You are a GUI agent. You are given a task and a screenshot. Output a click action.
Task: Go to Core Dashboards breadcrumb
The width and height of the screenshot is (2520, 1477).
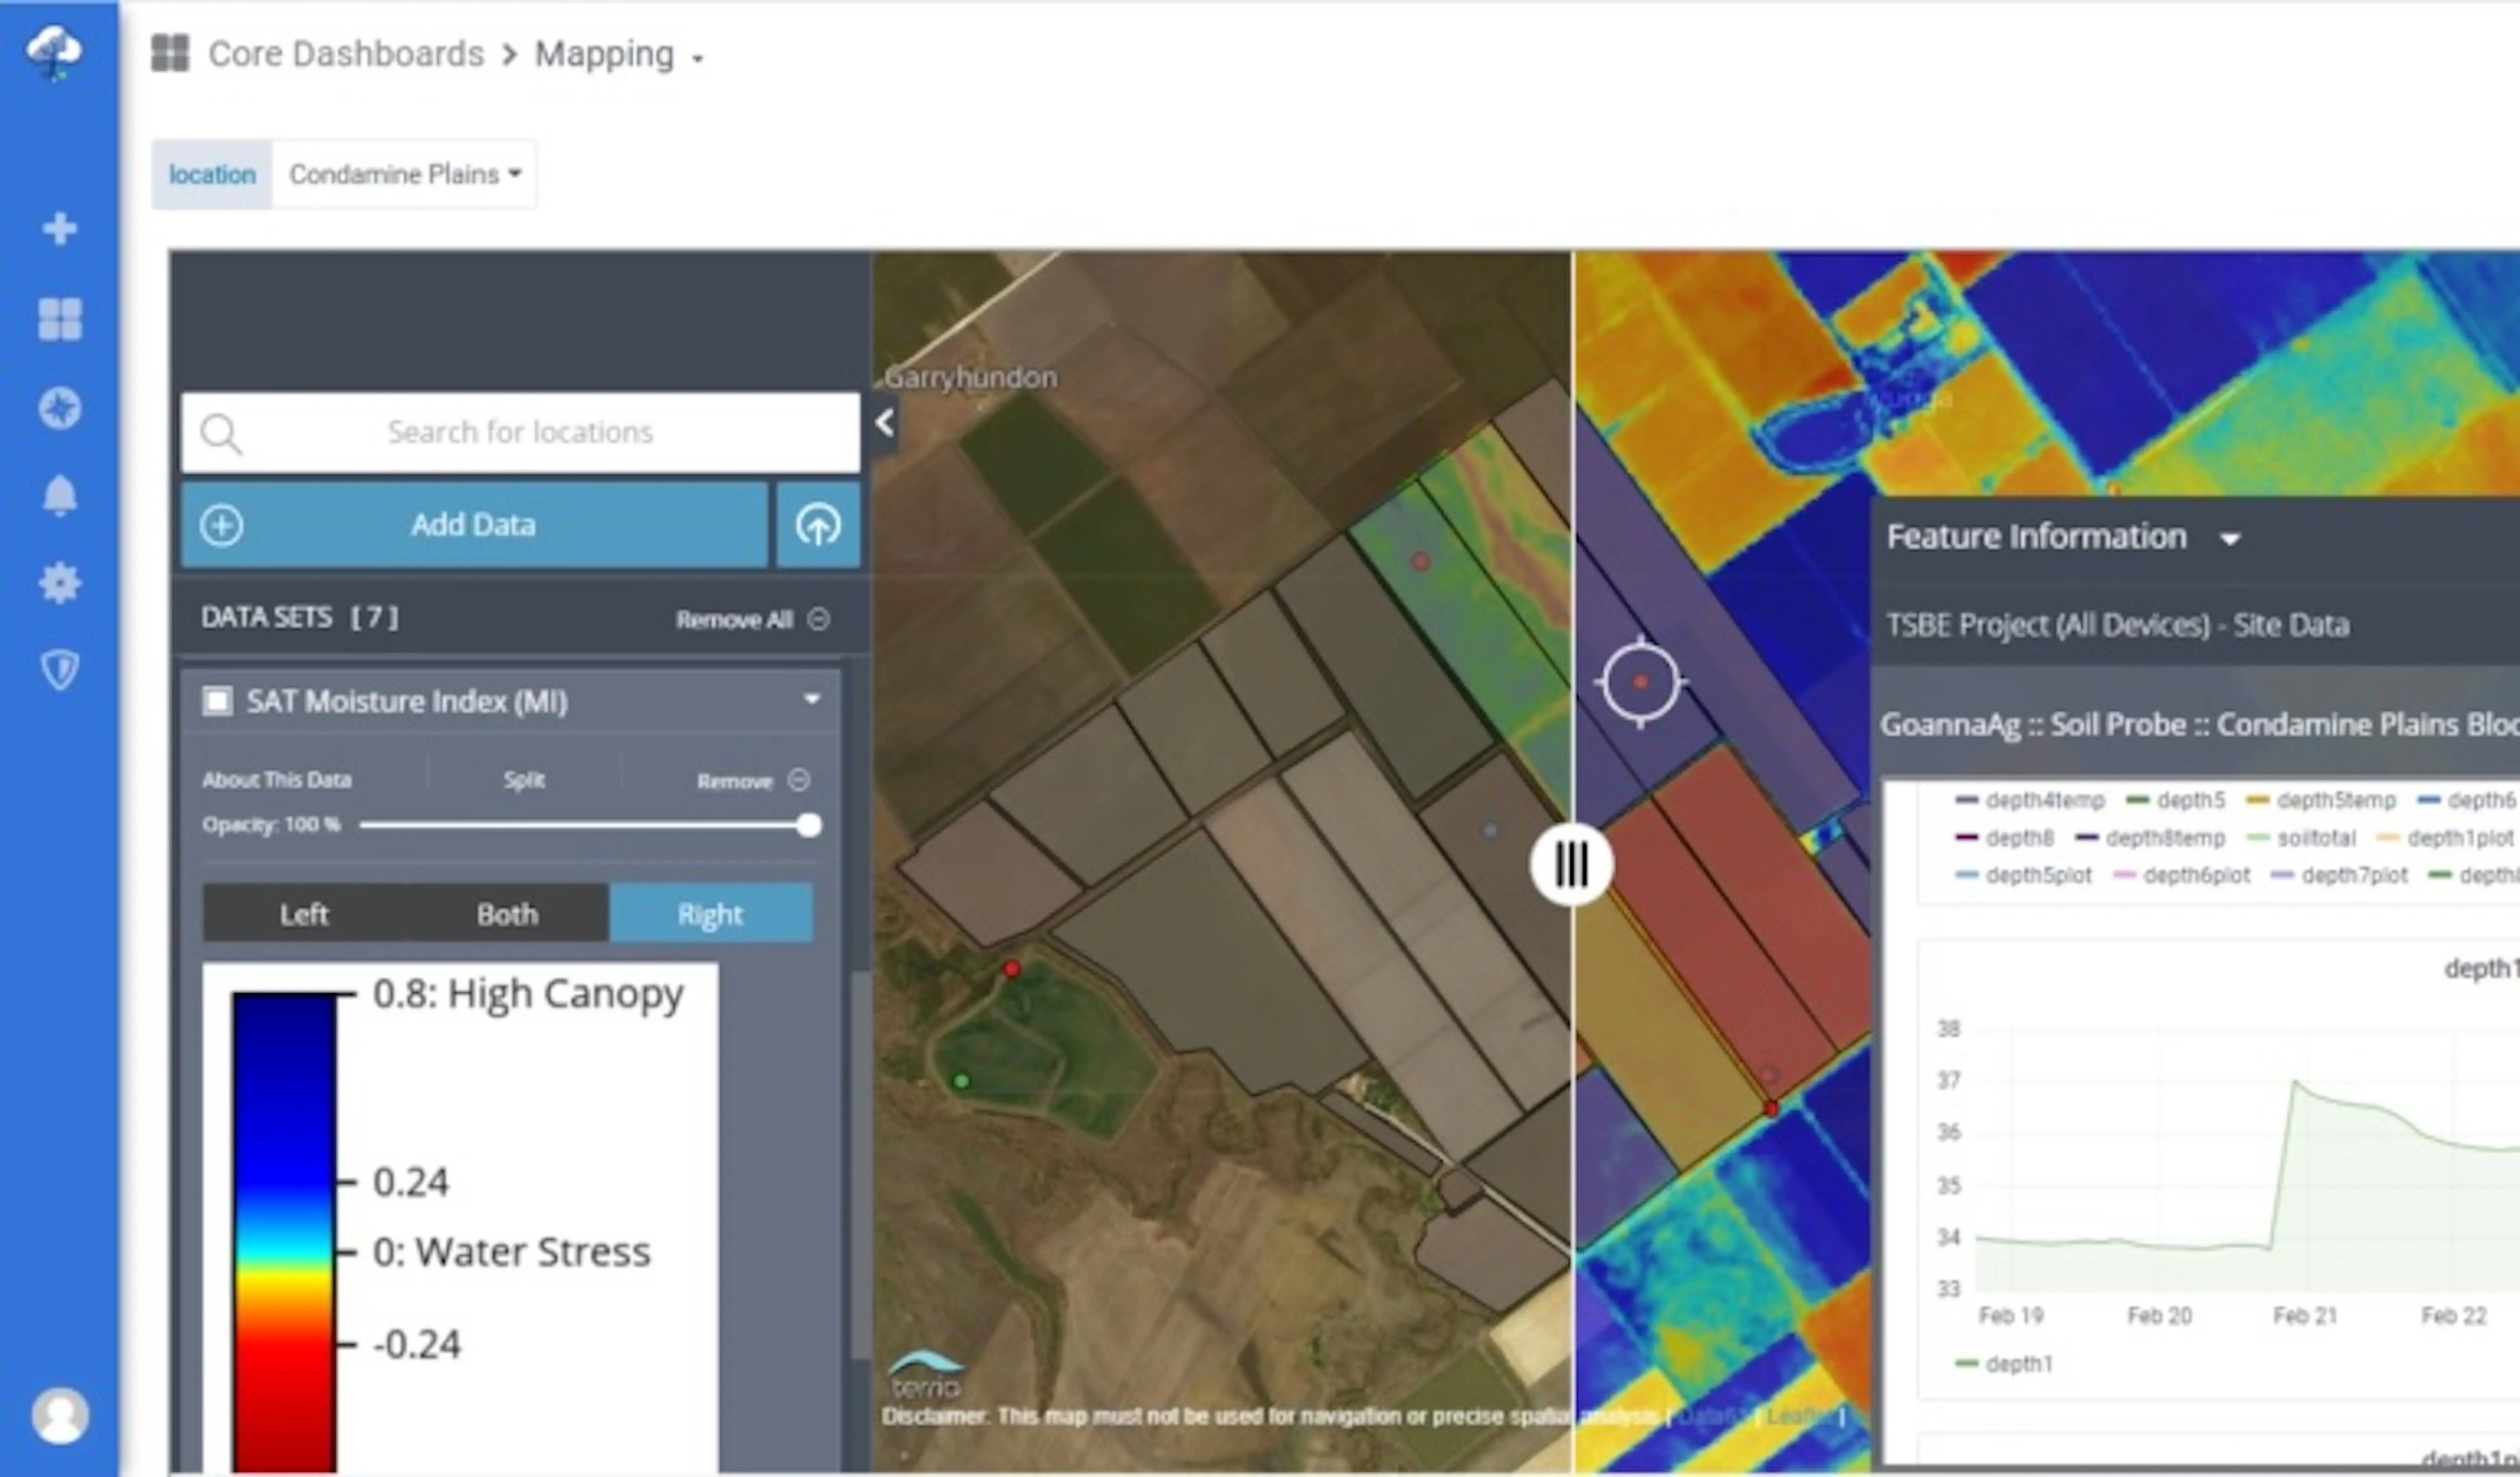click(x=346, y=54)
